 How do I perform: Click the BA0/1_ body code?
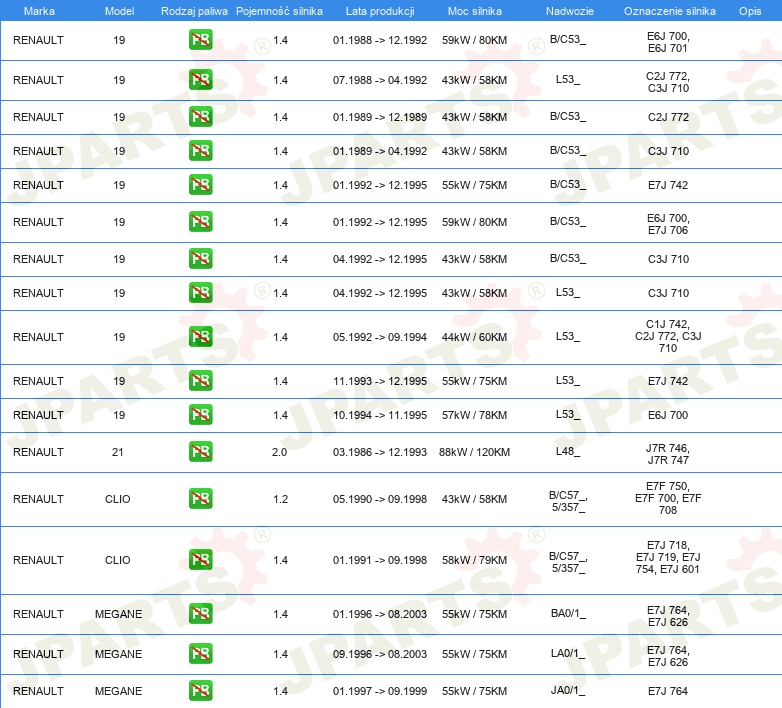coord(568,613)
